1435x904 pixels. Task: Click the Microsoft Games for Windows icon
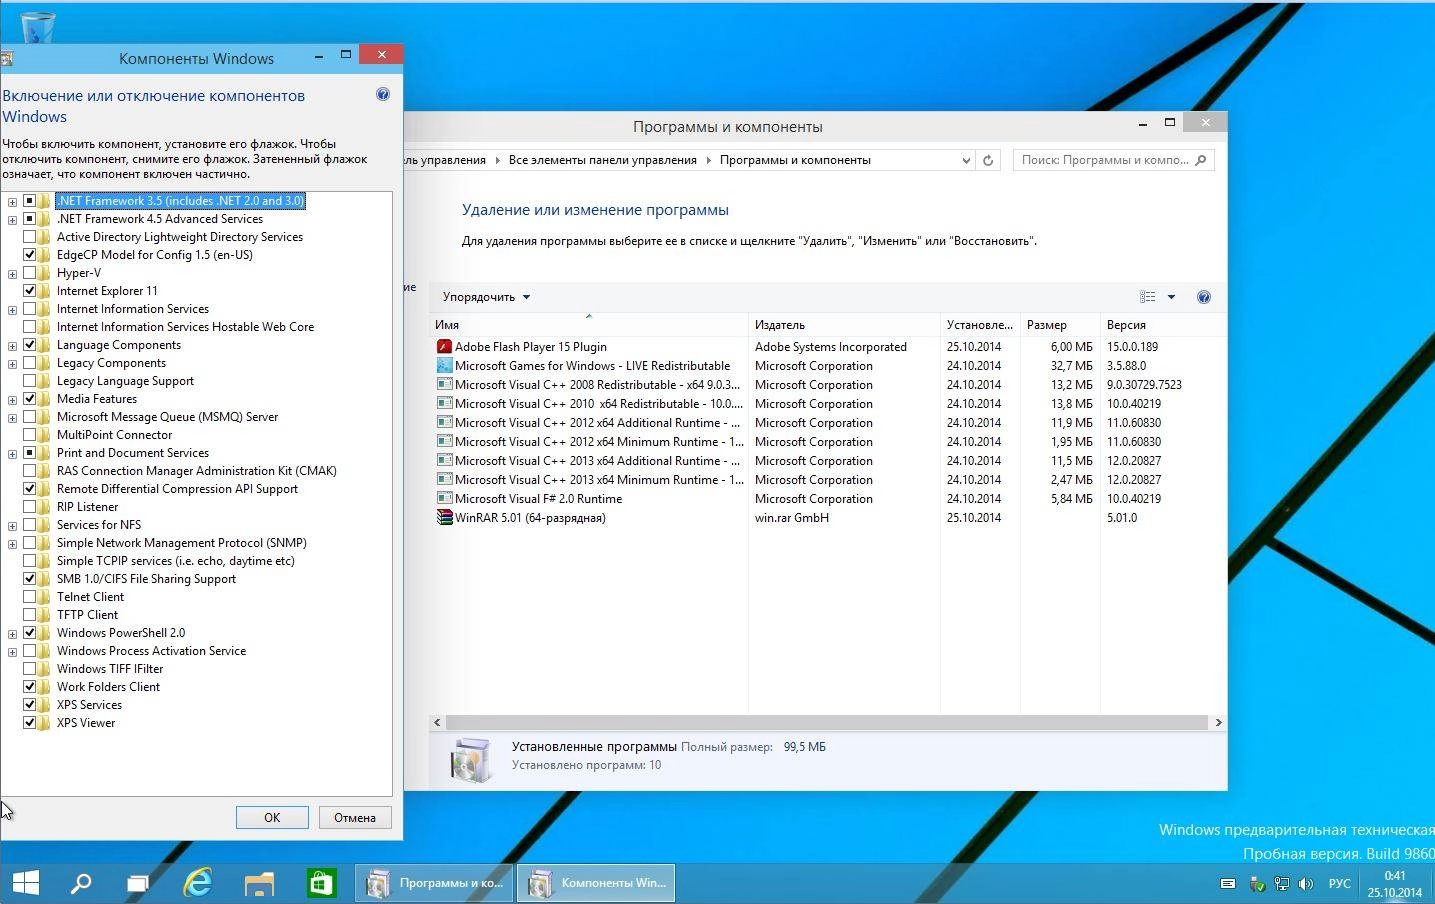point(444,366)
